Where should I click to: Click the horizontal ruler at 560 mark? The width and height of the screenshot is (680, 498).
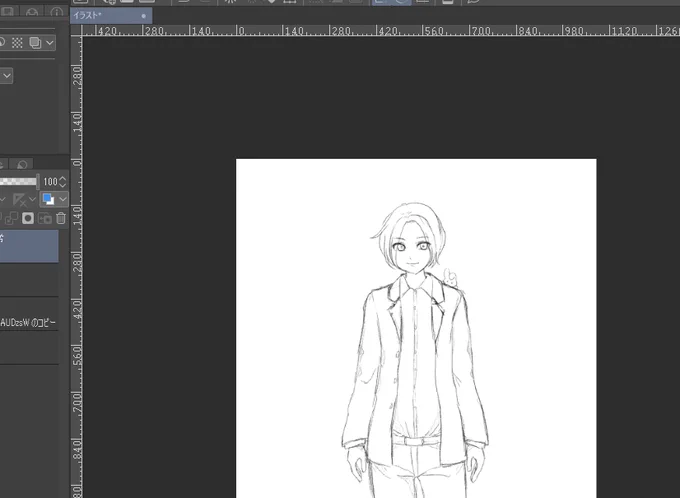coord(434,31)
